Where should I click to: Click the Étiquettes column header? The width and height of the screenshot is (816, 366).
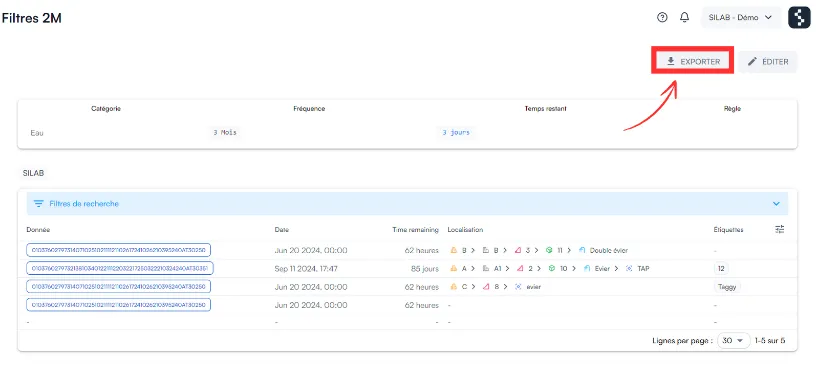coord(729,230)
